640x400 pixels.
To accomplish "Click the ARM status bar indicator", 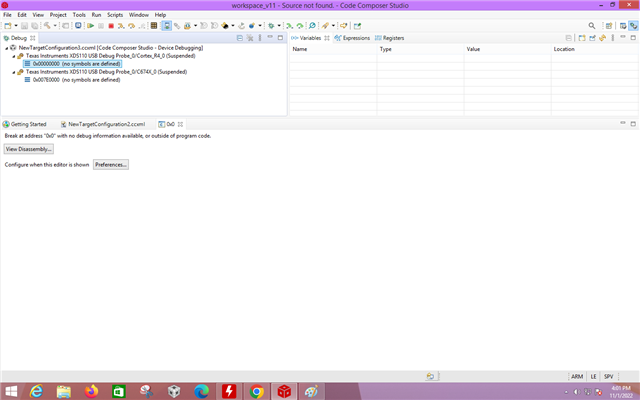I will coord(577,376).
